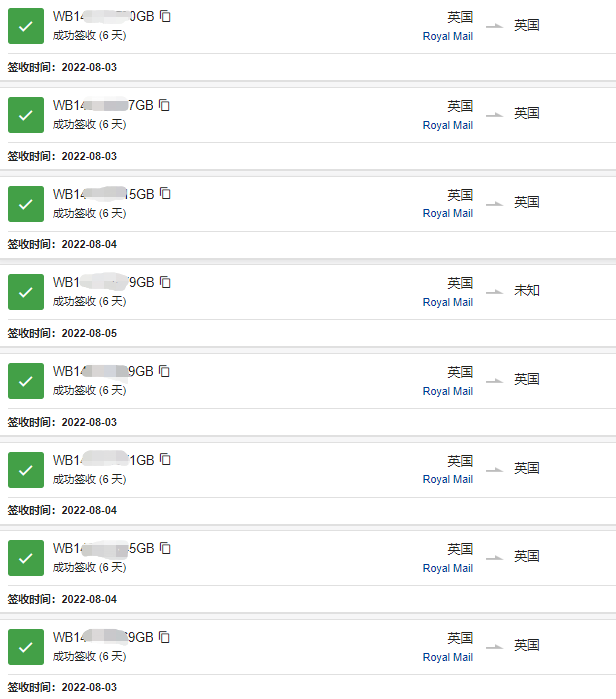Click the route arrow in the first entry

coord(493,27)
